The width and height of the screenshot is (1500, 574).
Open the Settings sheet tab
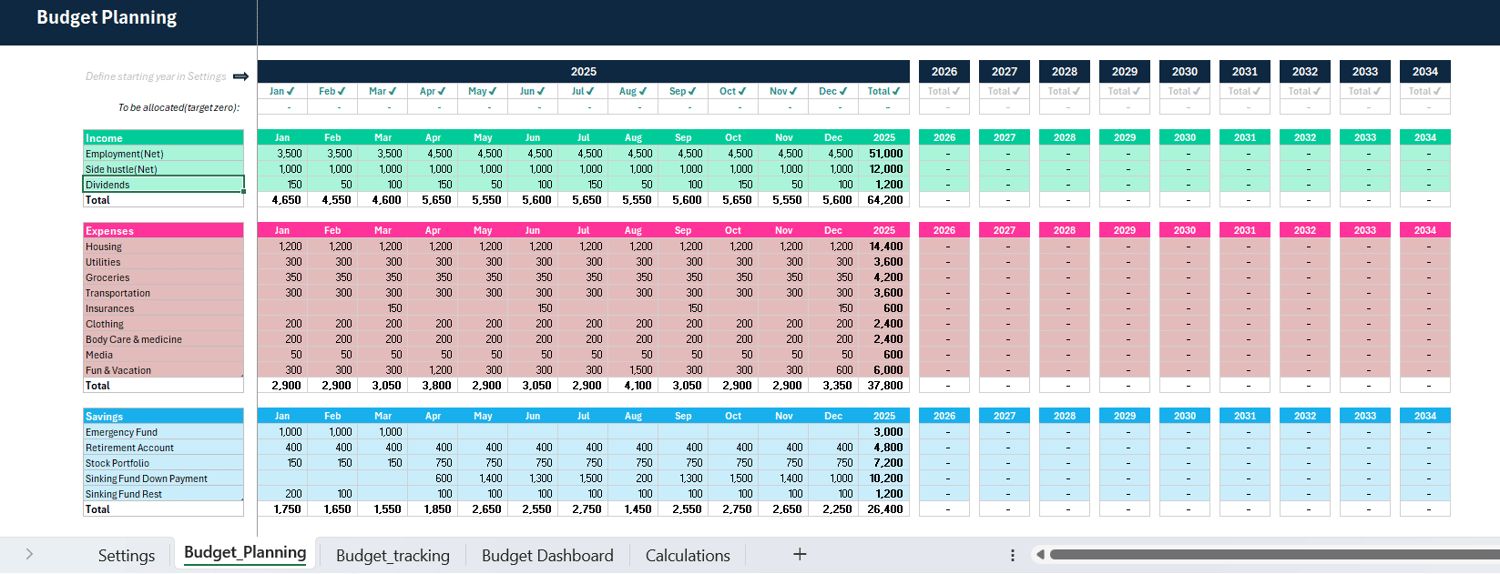[126, 555]
